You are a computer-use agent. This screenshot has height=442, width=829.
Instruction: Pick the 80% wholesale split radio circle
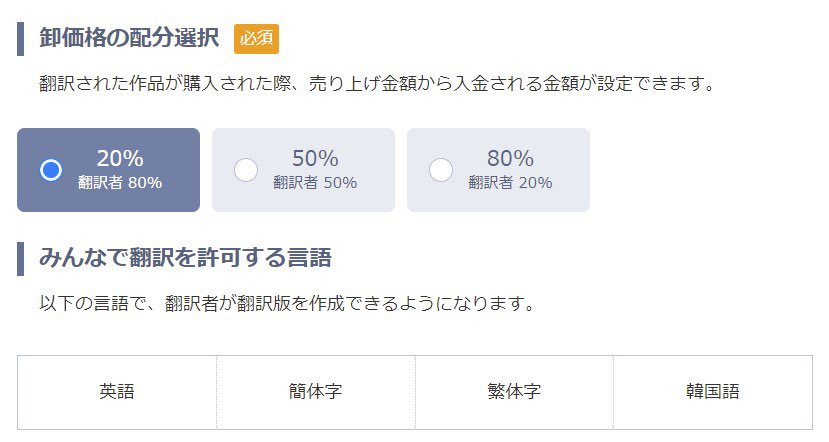441,170
